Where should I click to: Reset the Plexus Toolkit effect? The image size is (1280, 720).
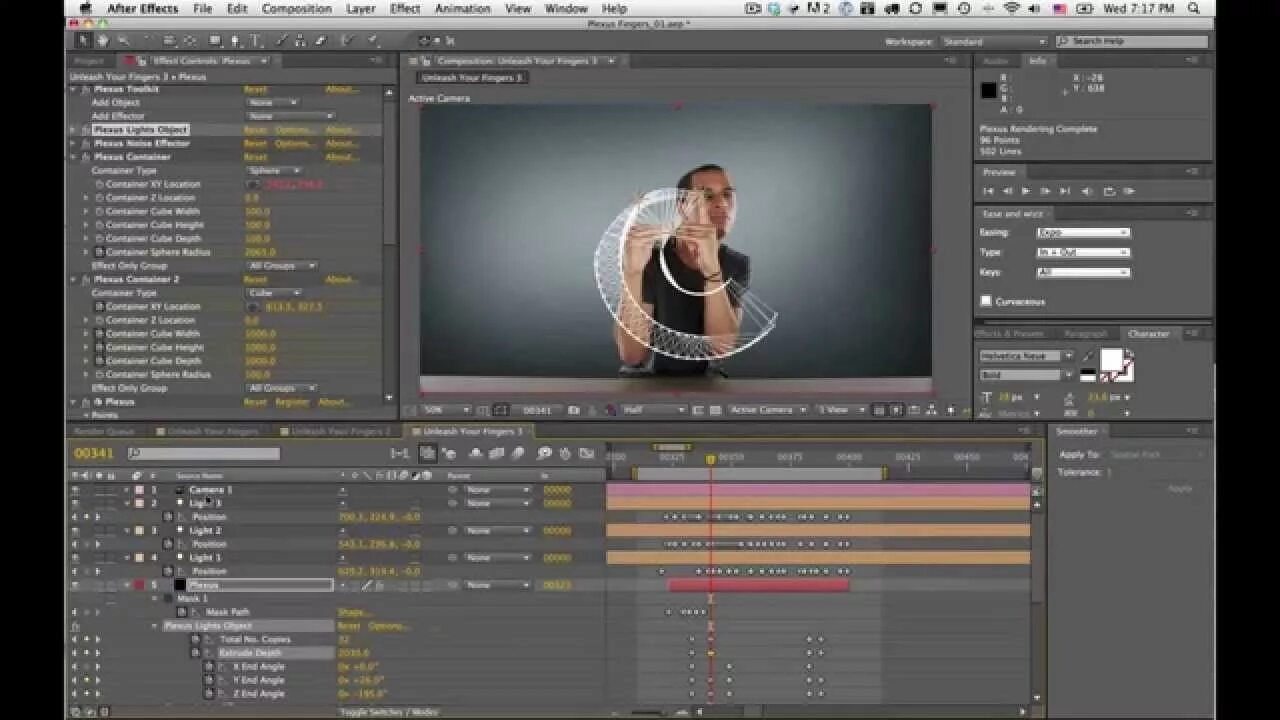click(255, 89)
